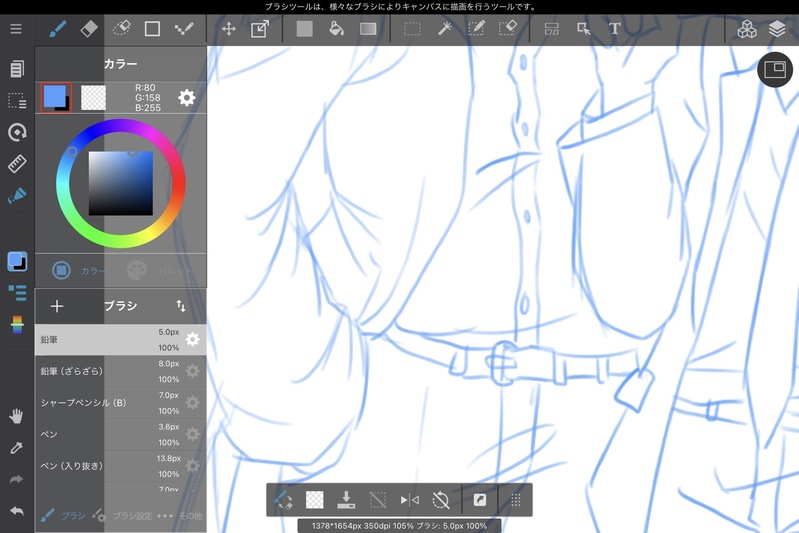Image resolution: width=799 pixels, height=533 pixels.
Task: Open the rotate canvas menu
Action: click(17, 132)
